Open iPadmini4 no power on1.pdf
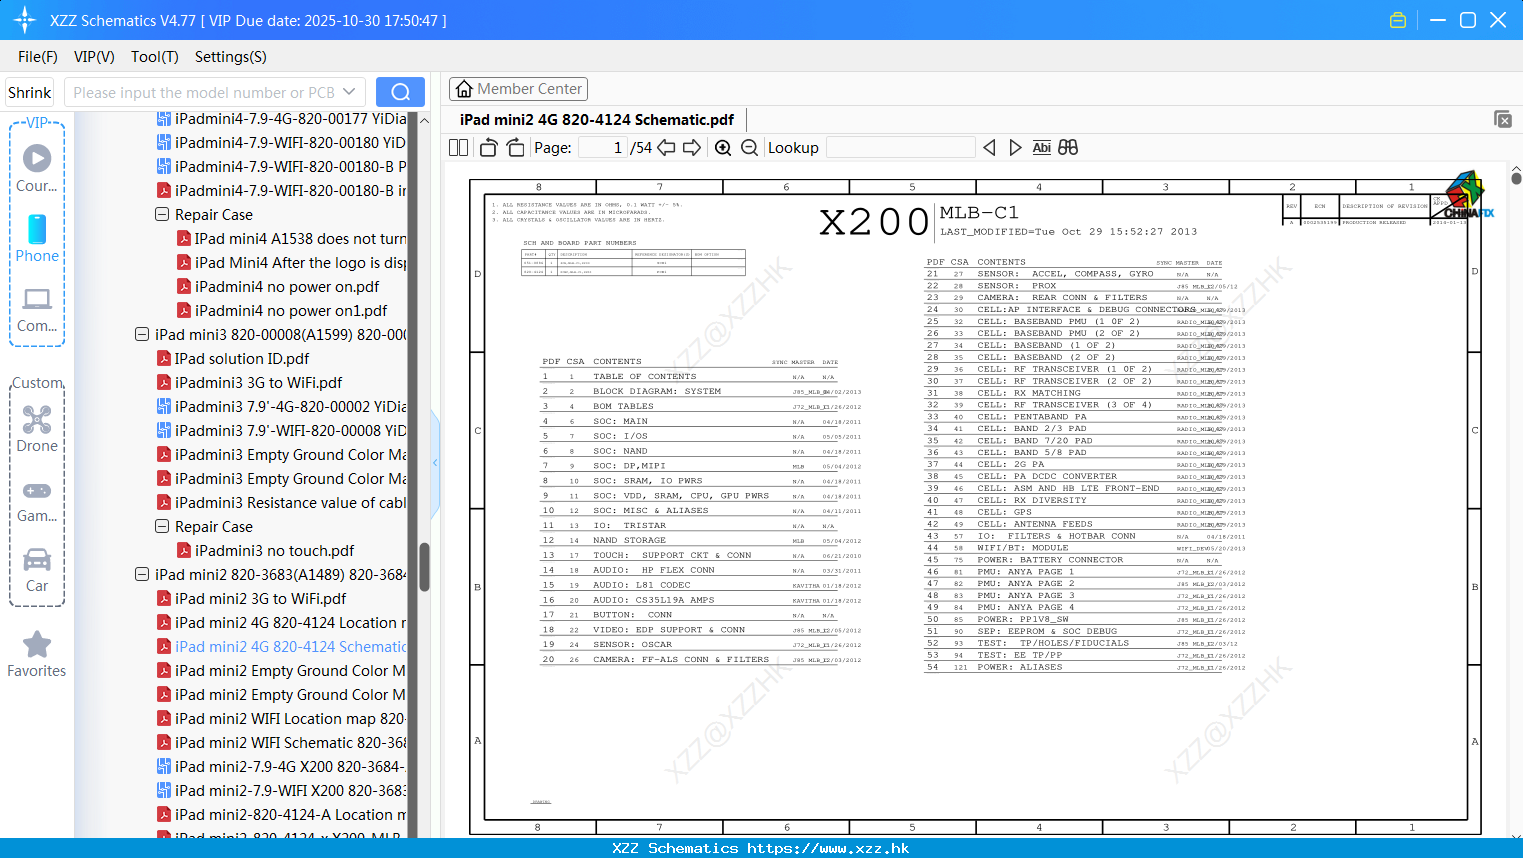 tap(282, 310)
